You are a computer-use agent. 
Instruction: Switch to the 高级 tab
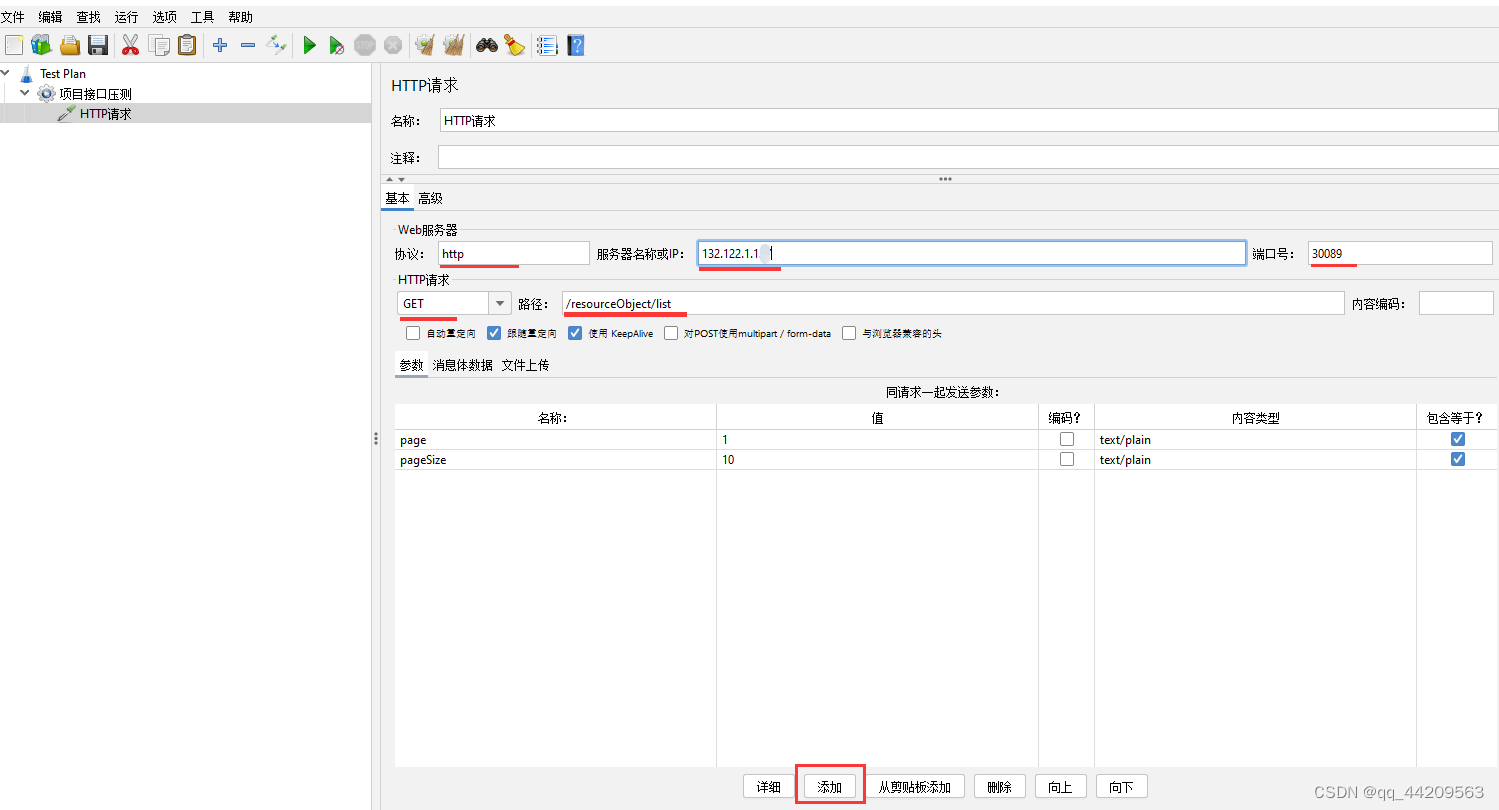point(430,198)
